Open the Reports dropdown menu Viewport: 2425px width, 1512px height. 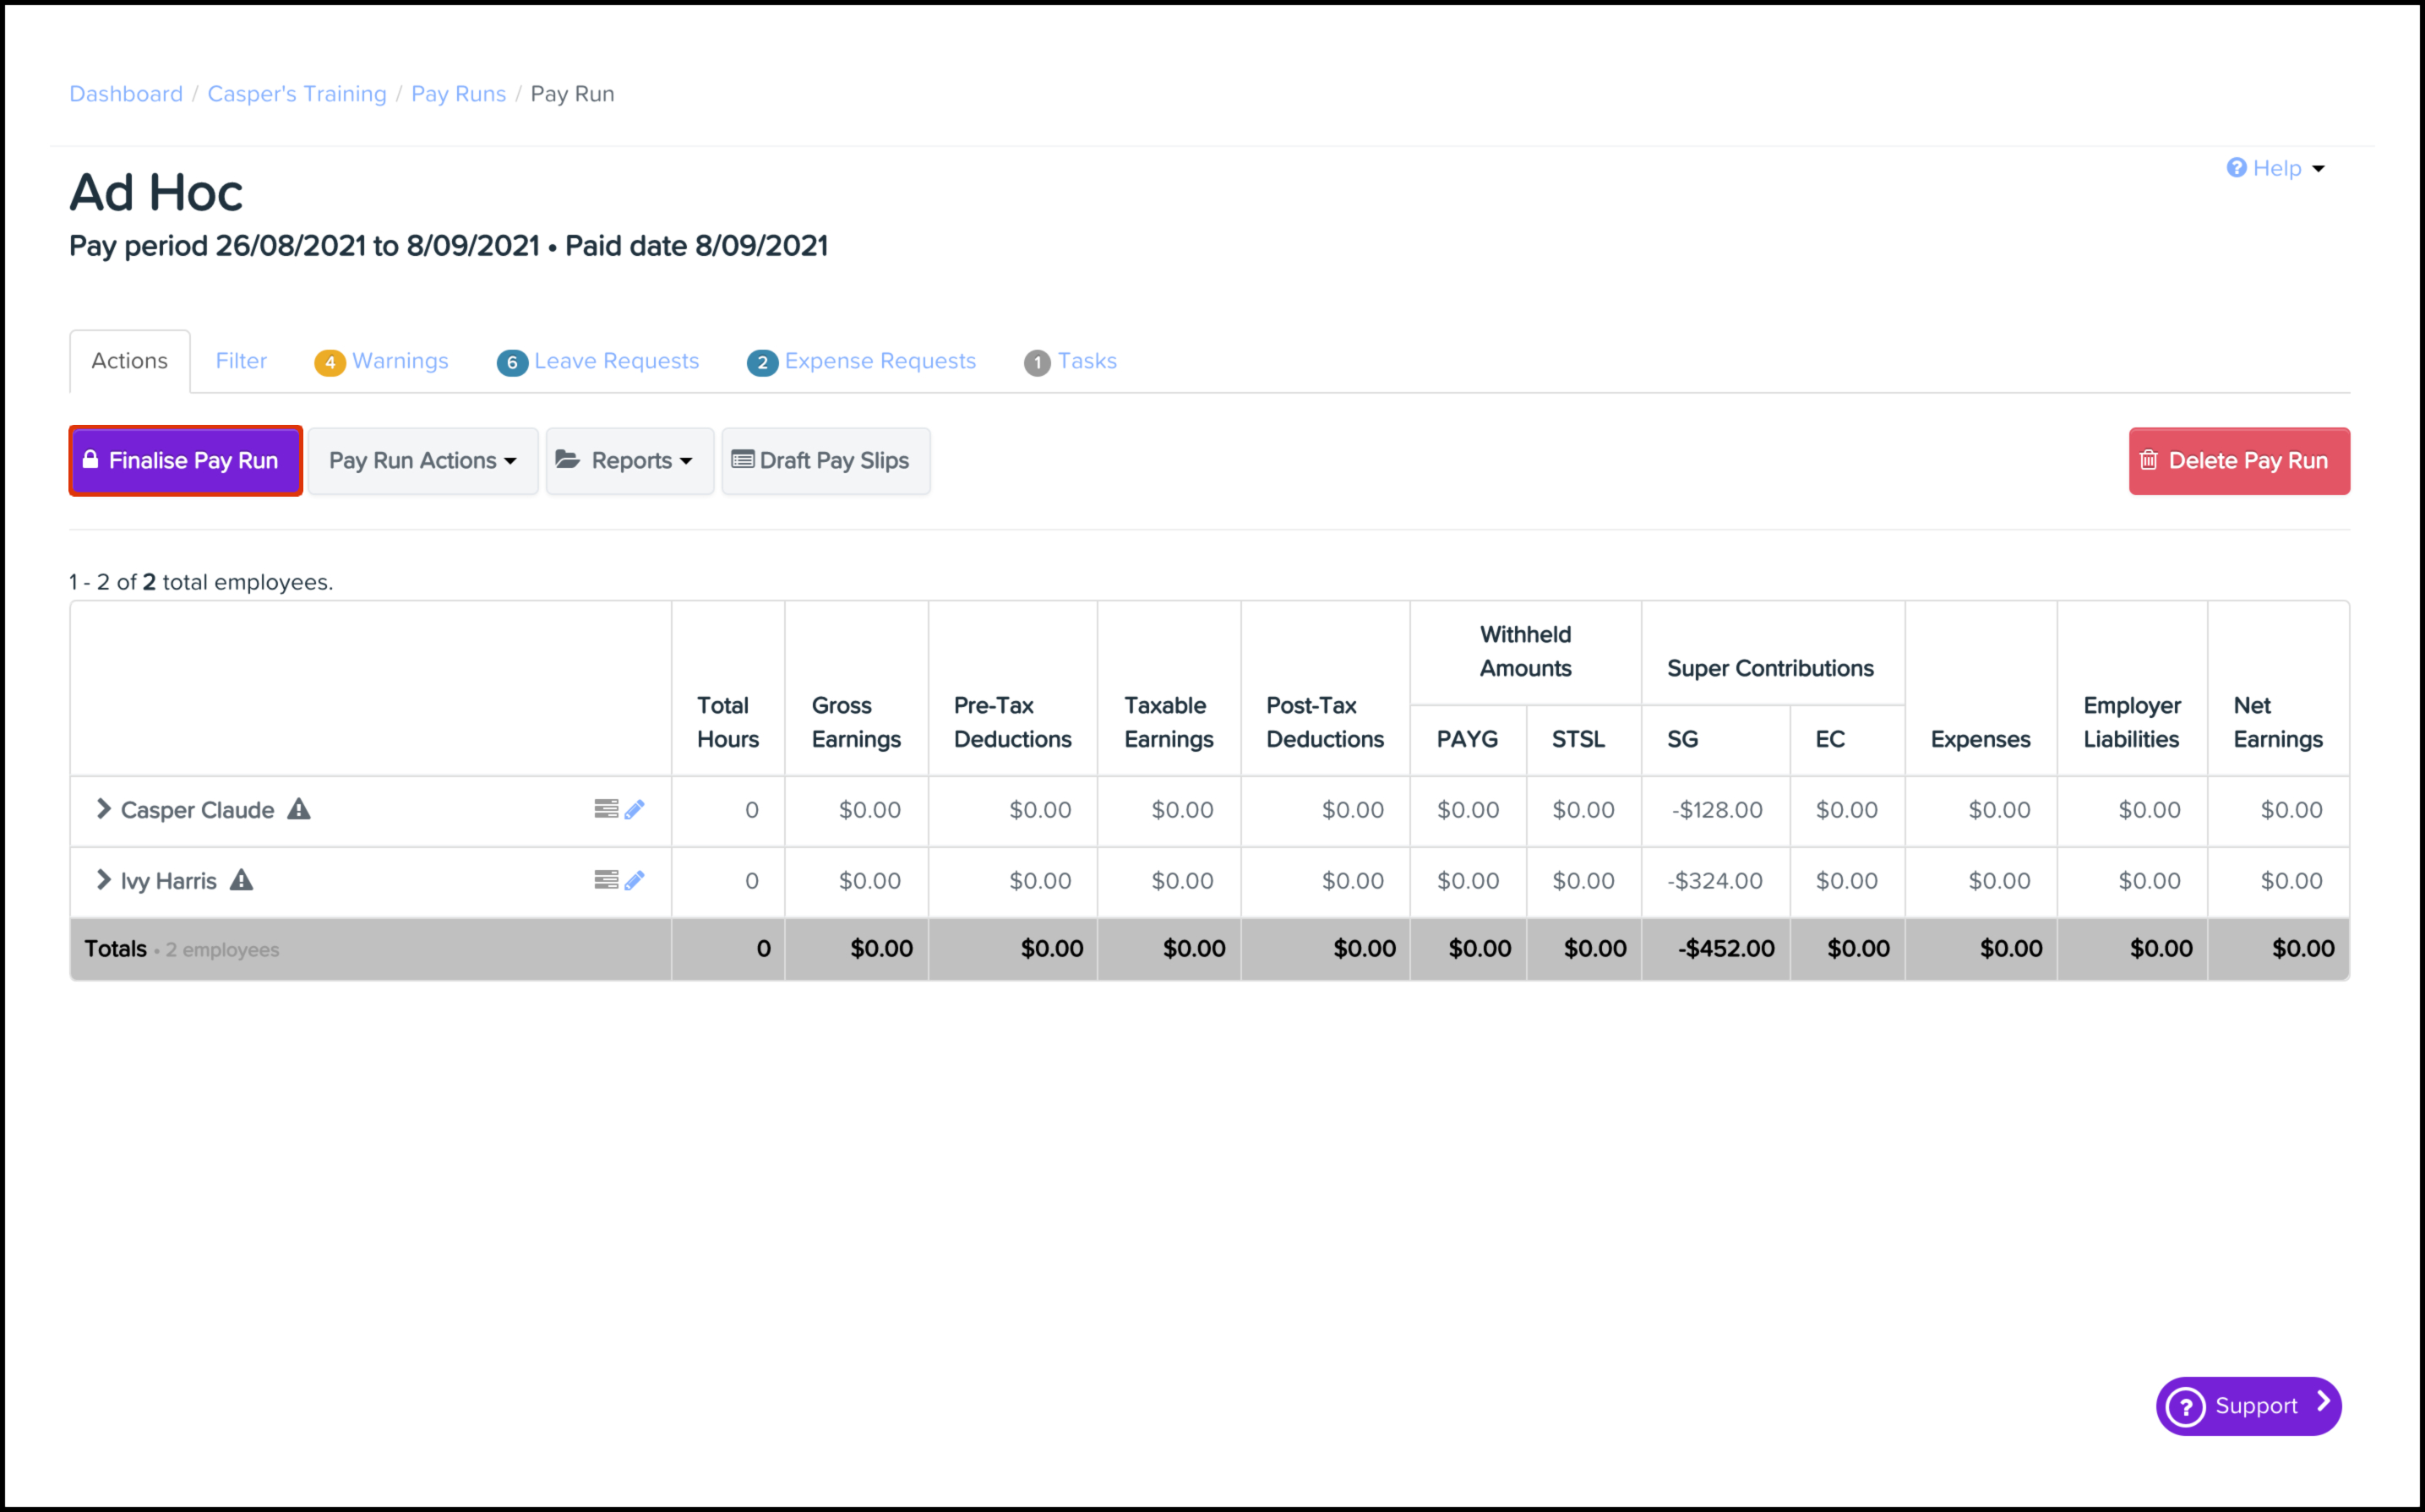tap(629, 461)
